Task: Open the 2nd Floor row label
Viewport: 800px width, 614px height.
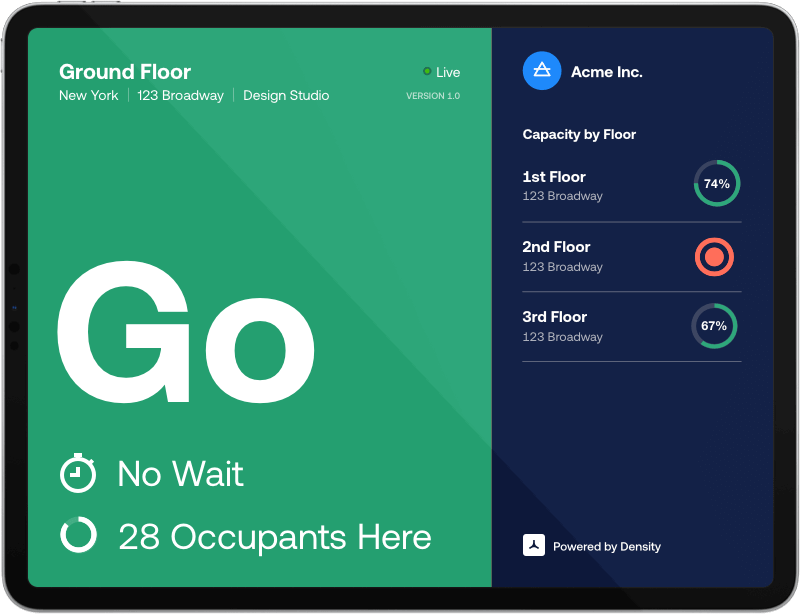Action: pos(556,247)
